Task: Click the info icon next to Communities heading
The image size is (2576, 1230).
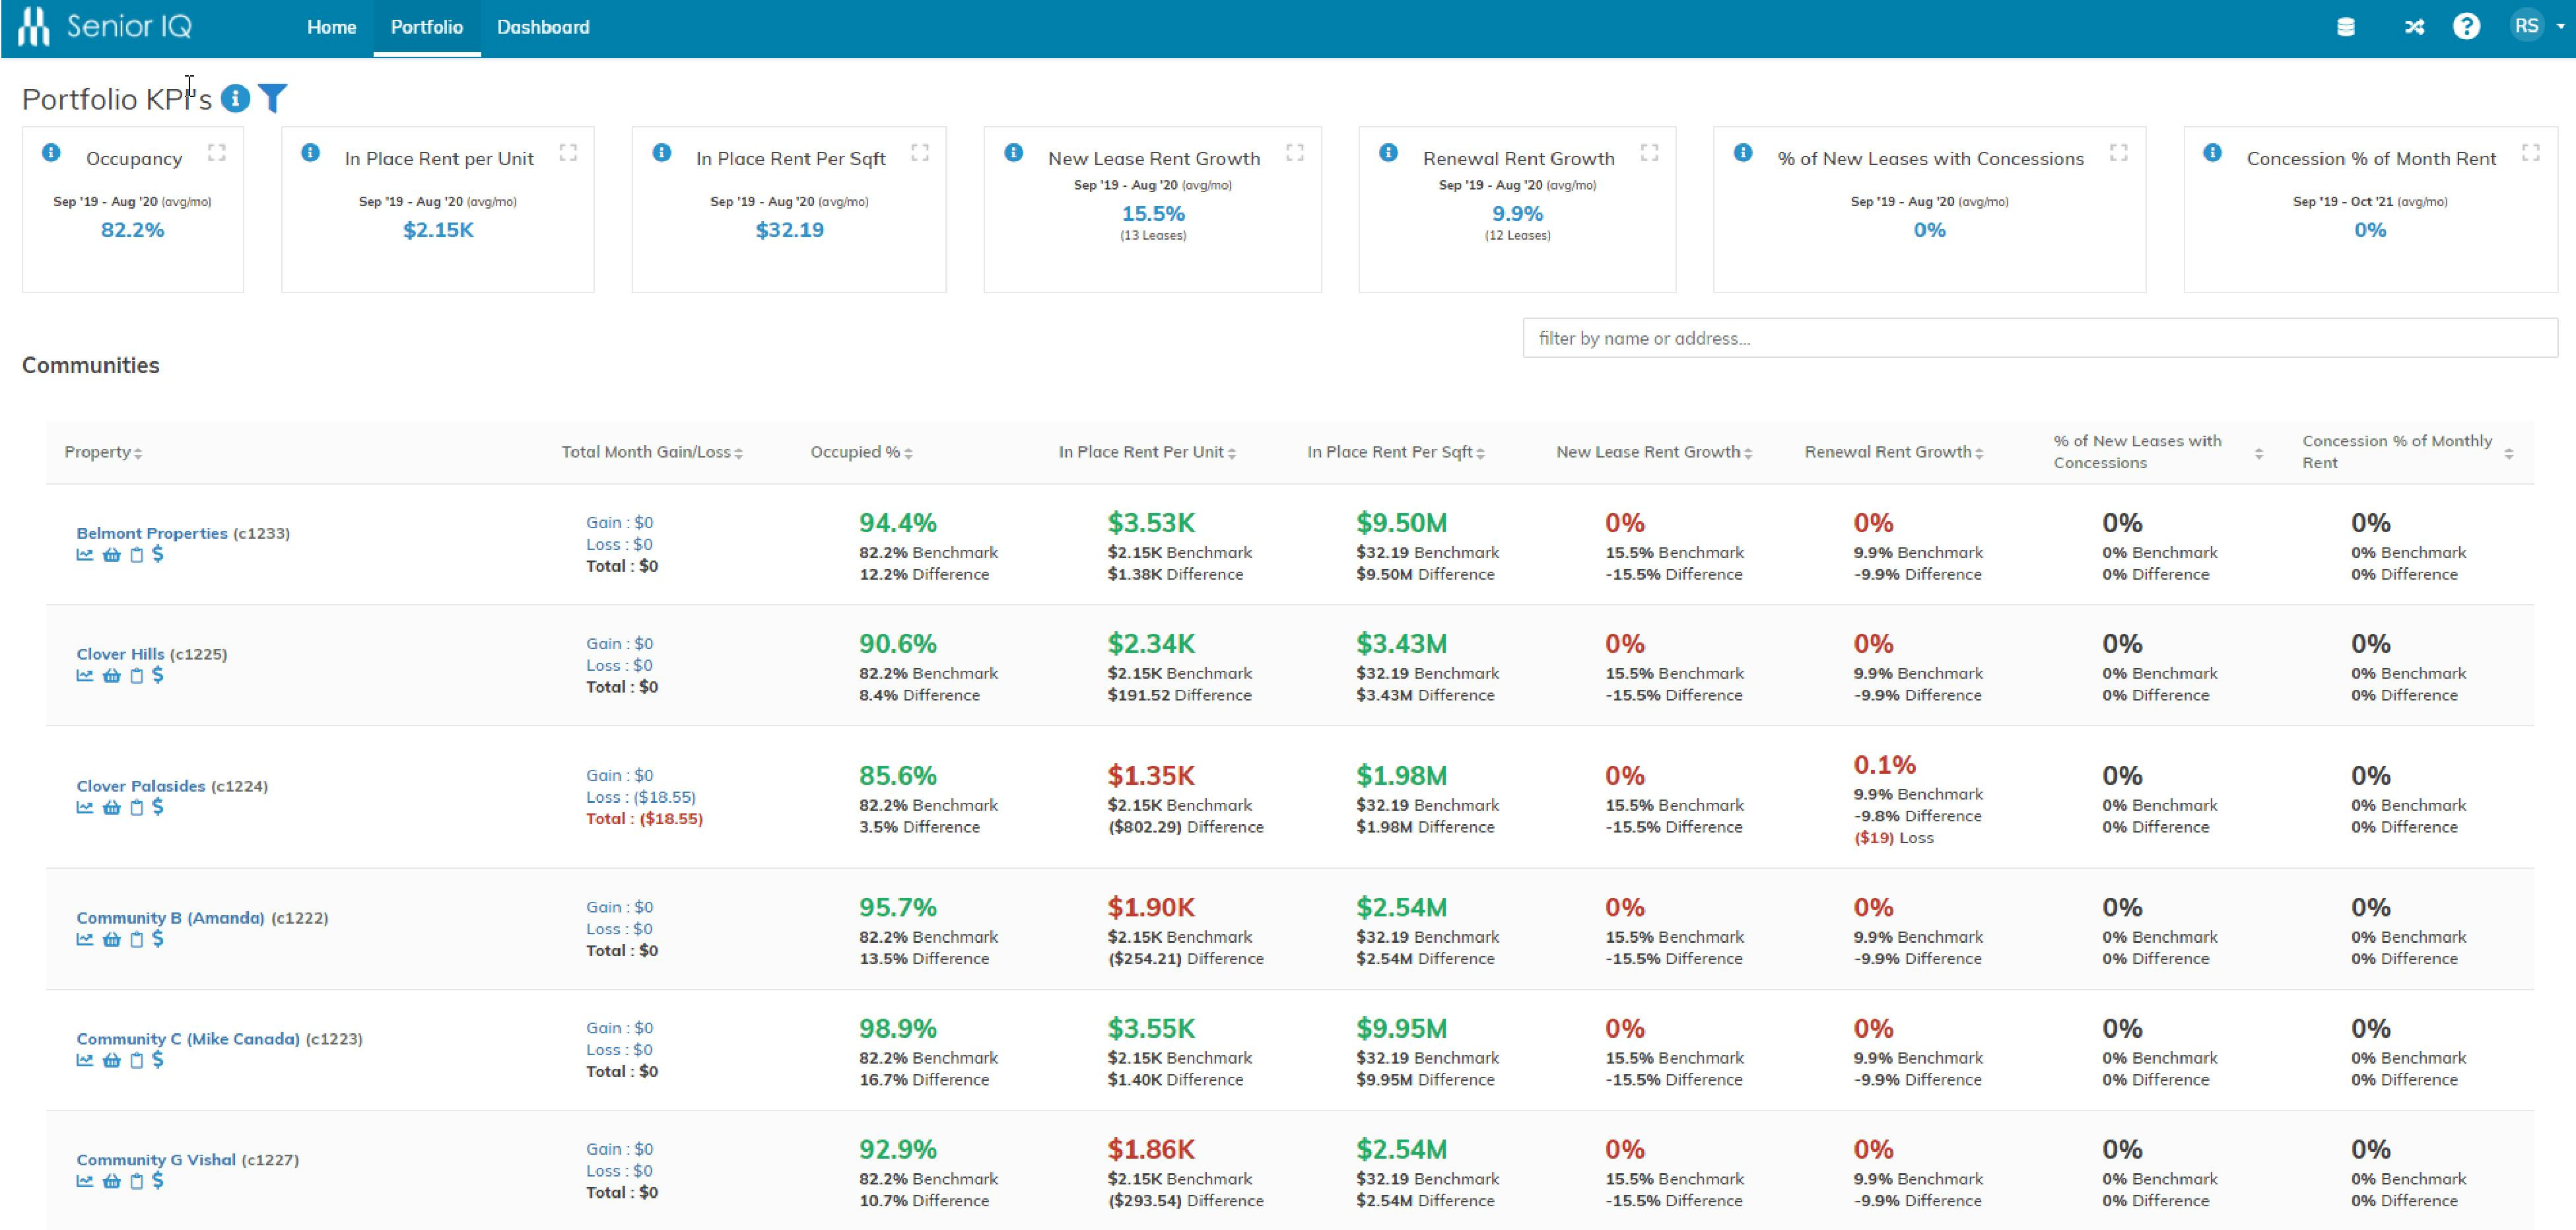Action: tap(236, 99)
